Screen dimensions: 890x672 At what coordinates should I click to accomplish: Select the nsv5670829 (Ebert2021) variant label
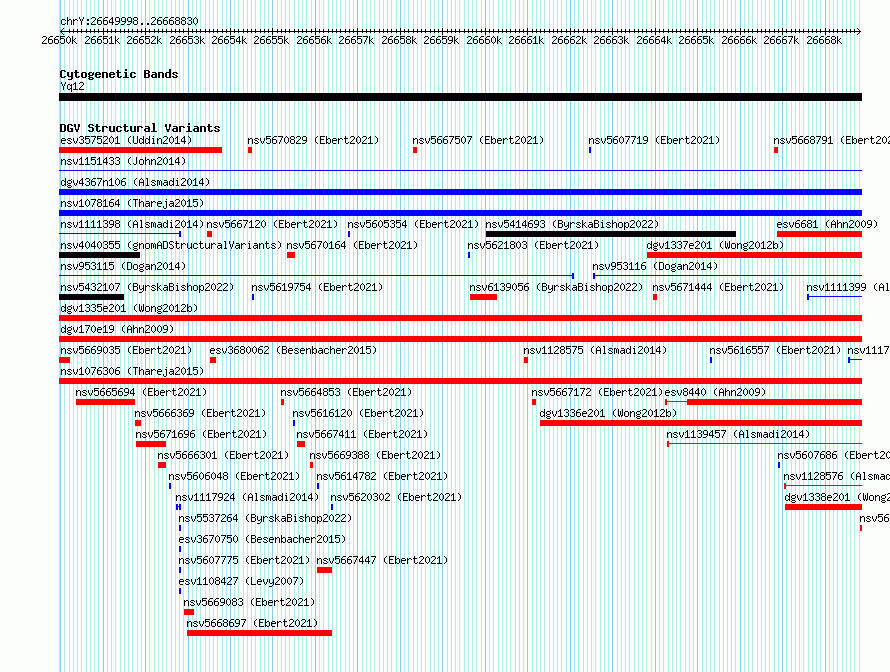click(x=313, y=140)
